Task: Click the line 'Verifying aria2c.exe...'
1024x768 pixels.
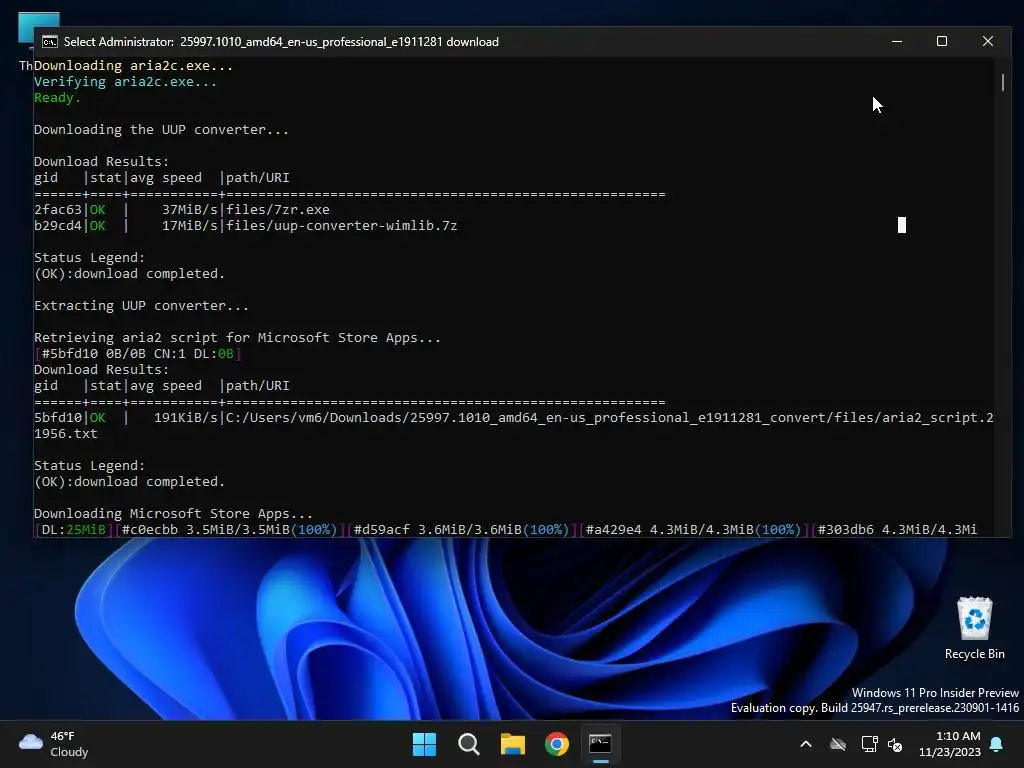Action: (125, 82)
